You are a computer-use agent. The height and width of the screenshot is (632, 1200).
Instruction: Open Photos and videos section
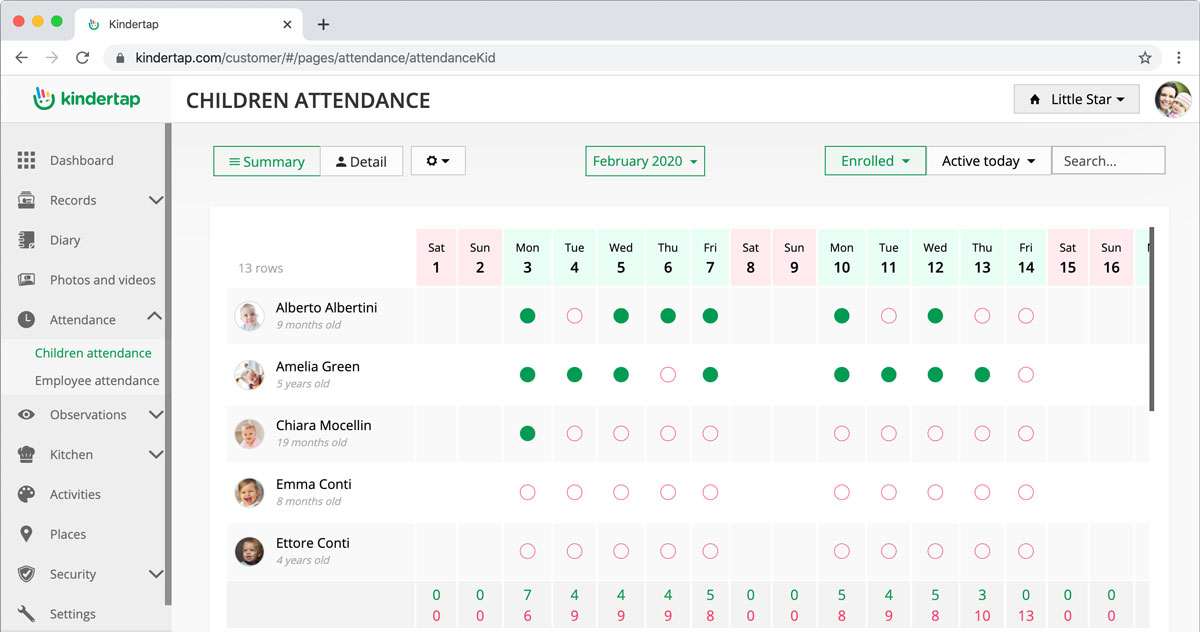27,280
